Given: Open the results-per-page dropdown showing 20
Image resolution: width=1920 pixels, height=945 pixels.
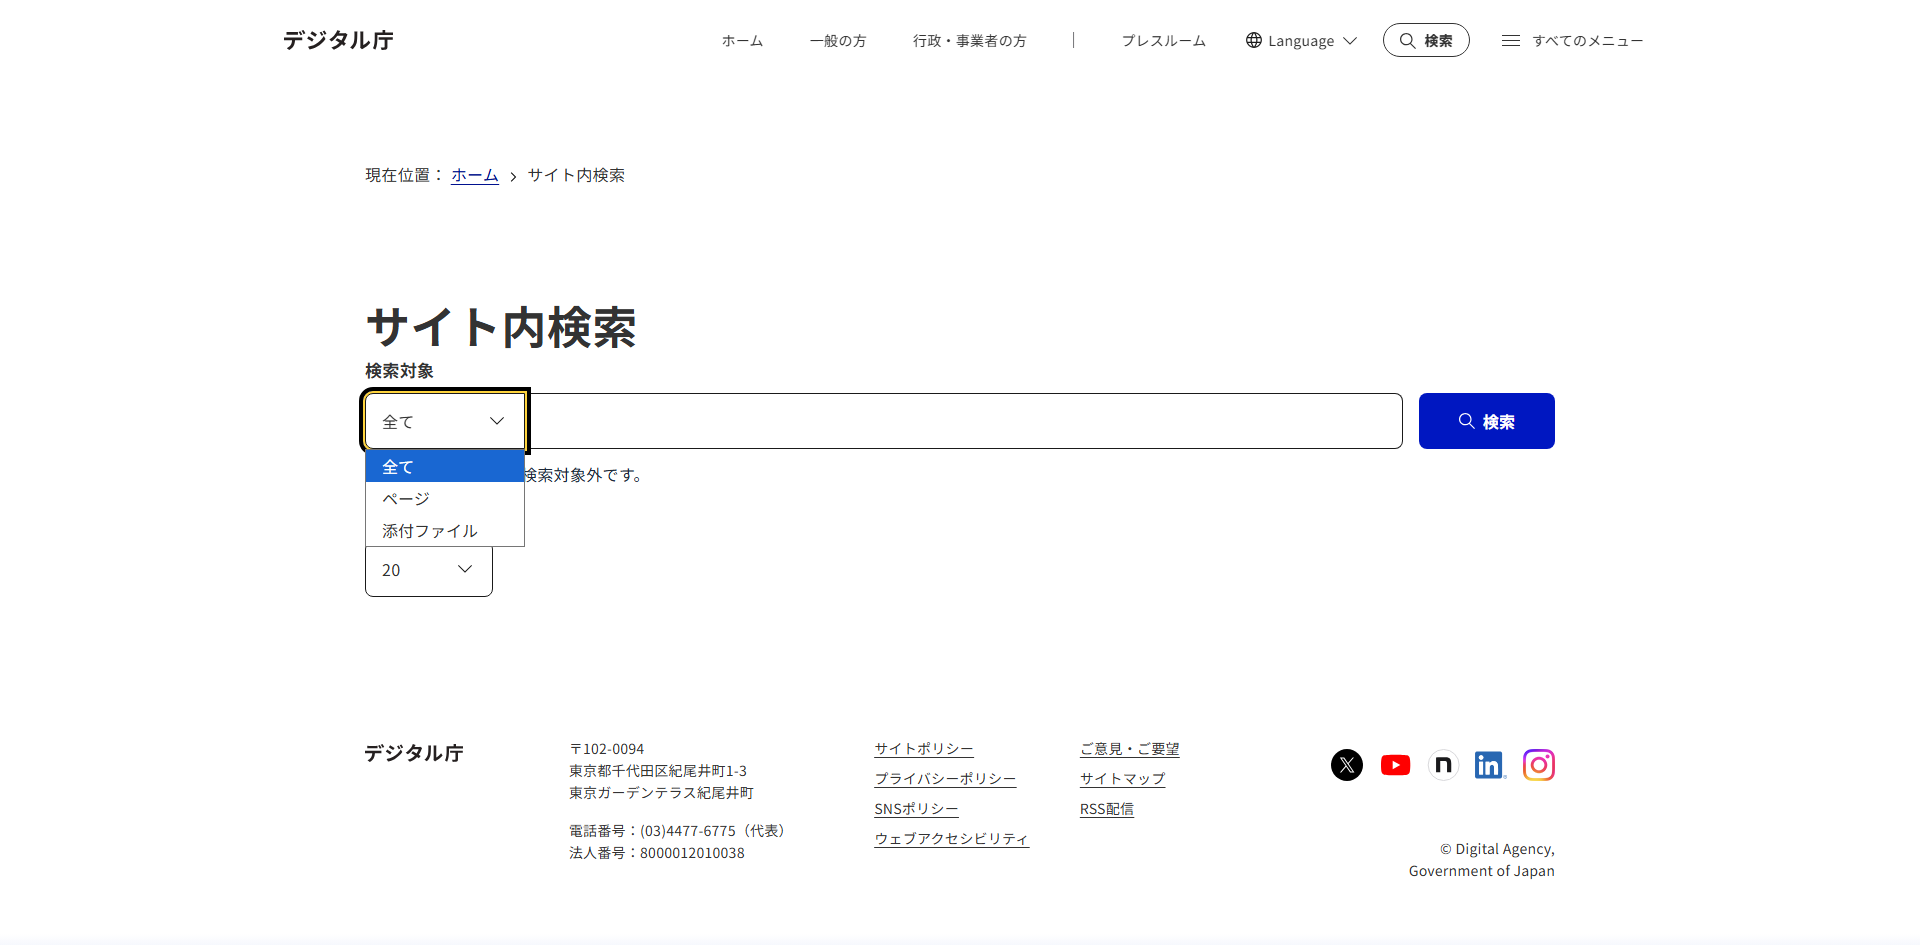Looking at the screenshot, I should coord(429,570).
